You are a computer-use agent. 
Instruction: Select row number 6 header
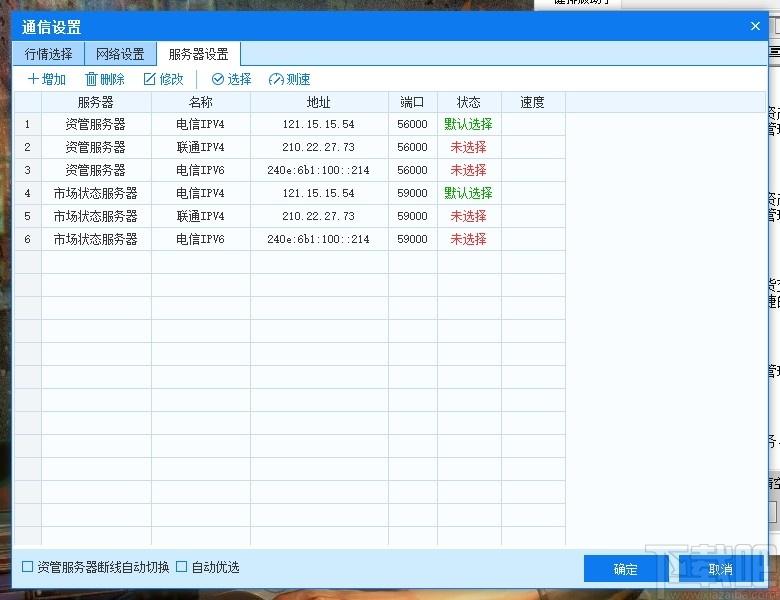[27, 239]
